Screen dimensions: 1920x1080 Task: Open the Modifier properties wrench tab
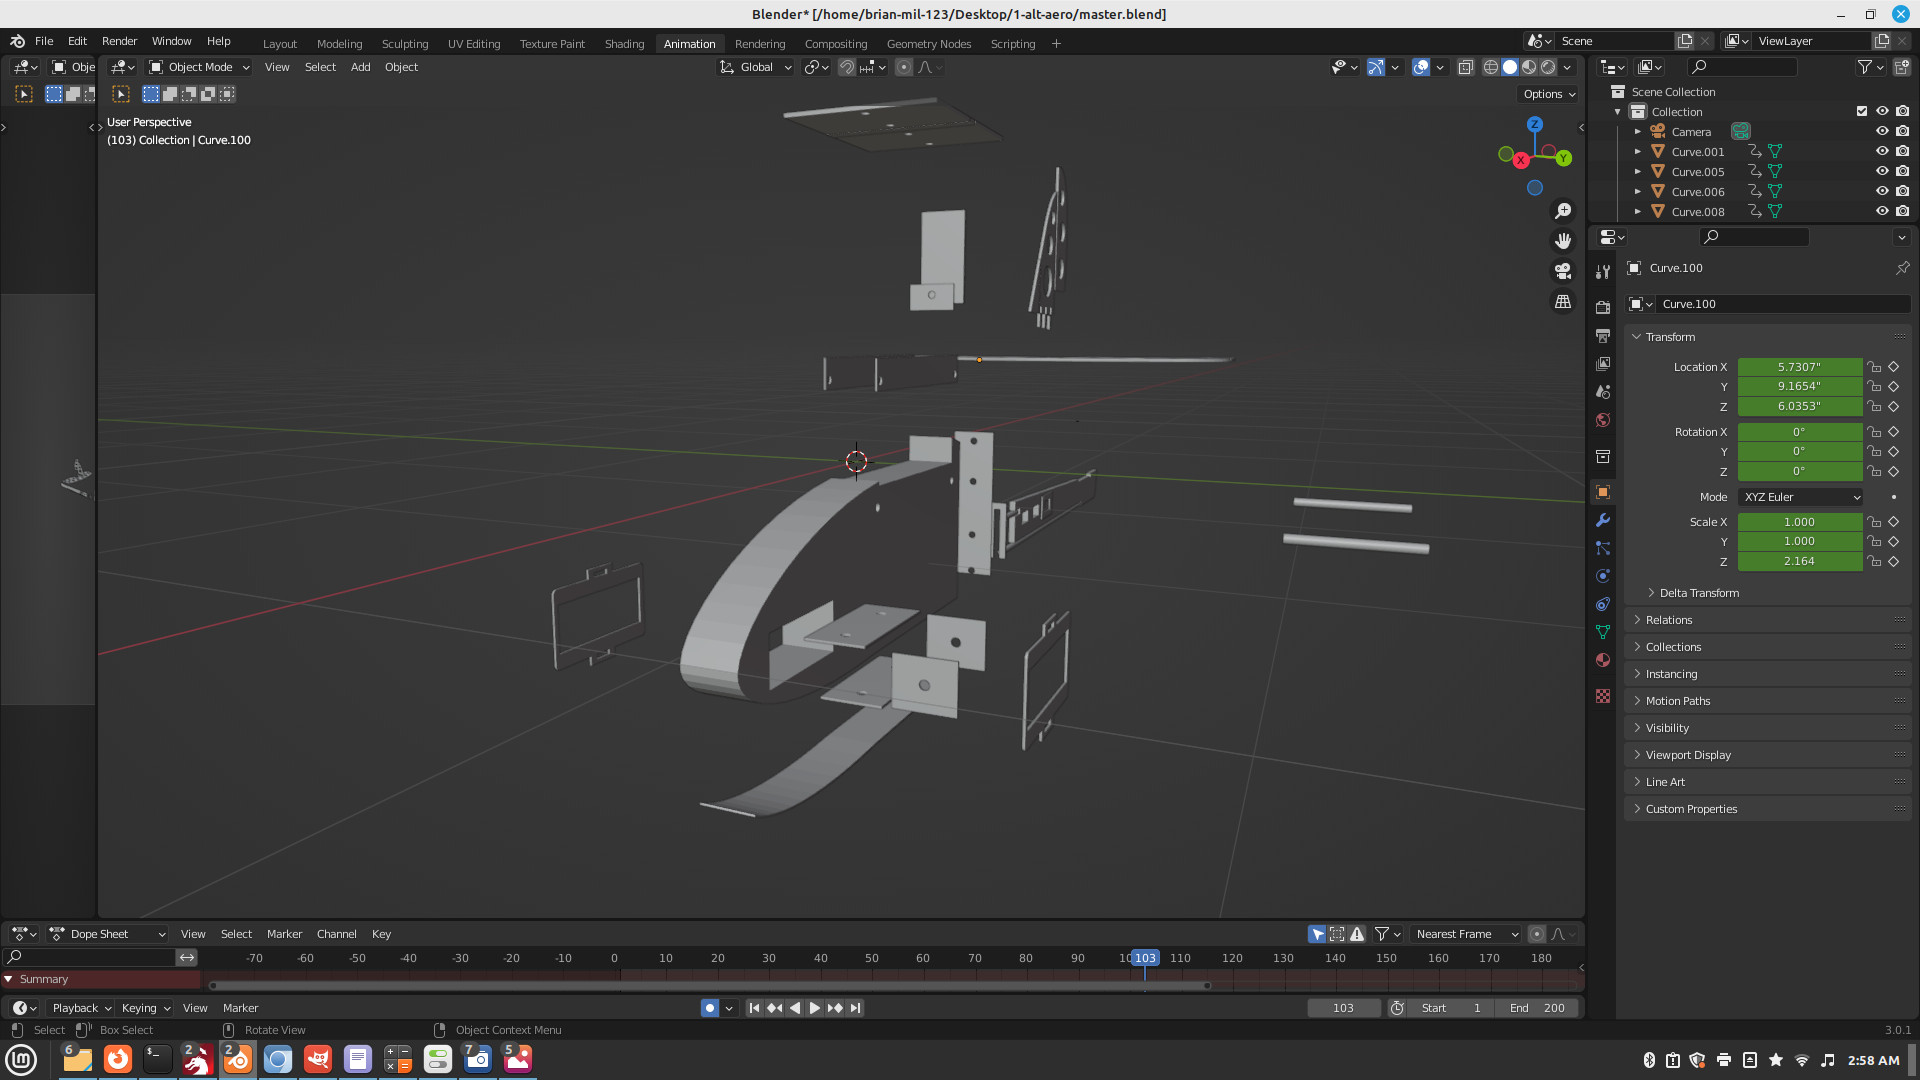pyautogui.click(x=1603, y=520)
